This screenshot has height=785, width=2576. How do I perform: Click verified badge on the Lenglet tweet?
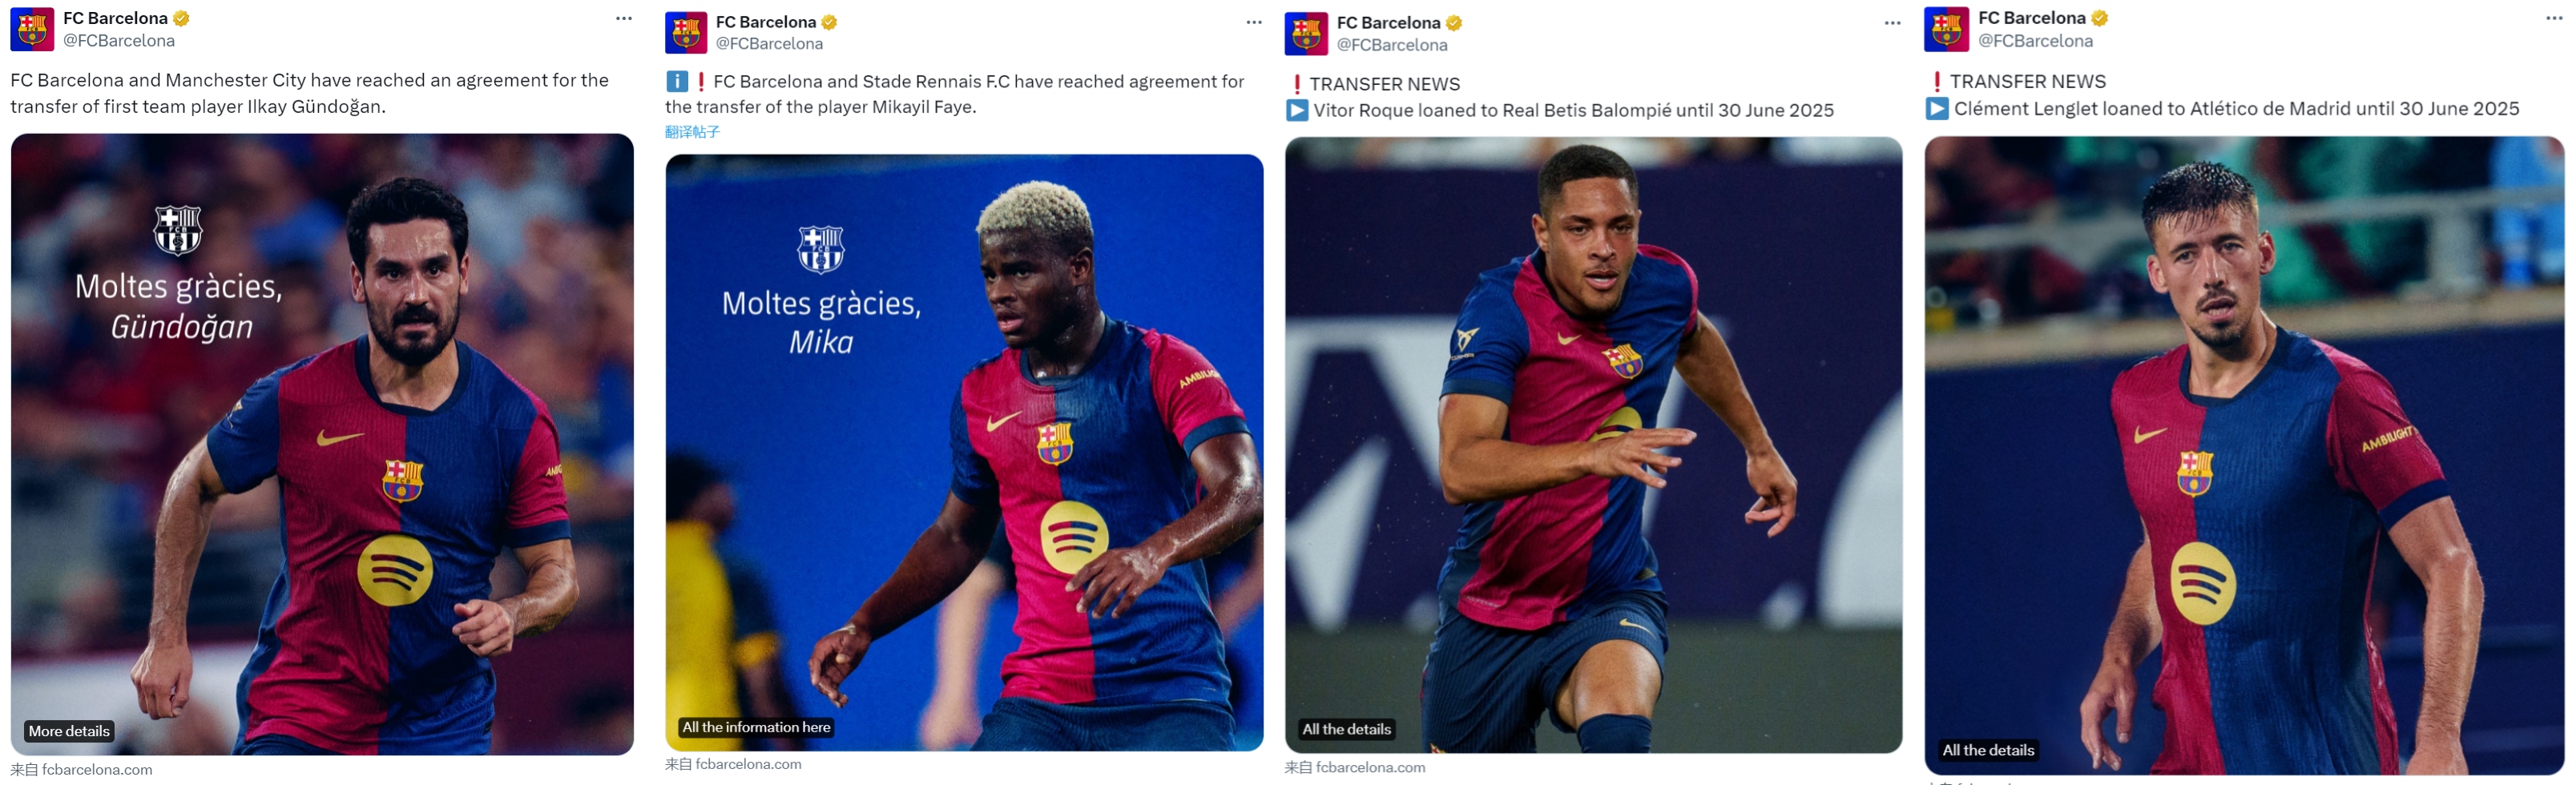[2099, 18]
